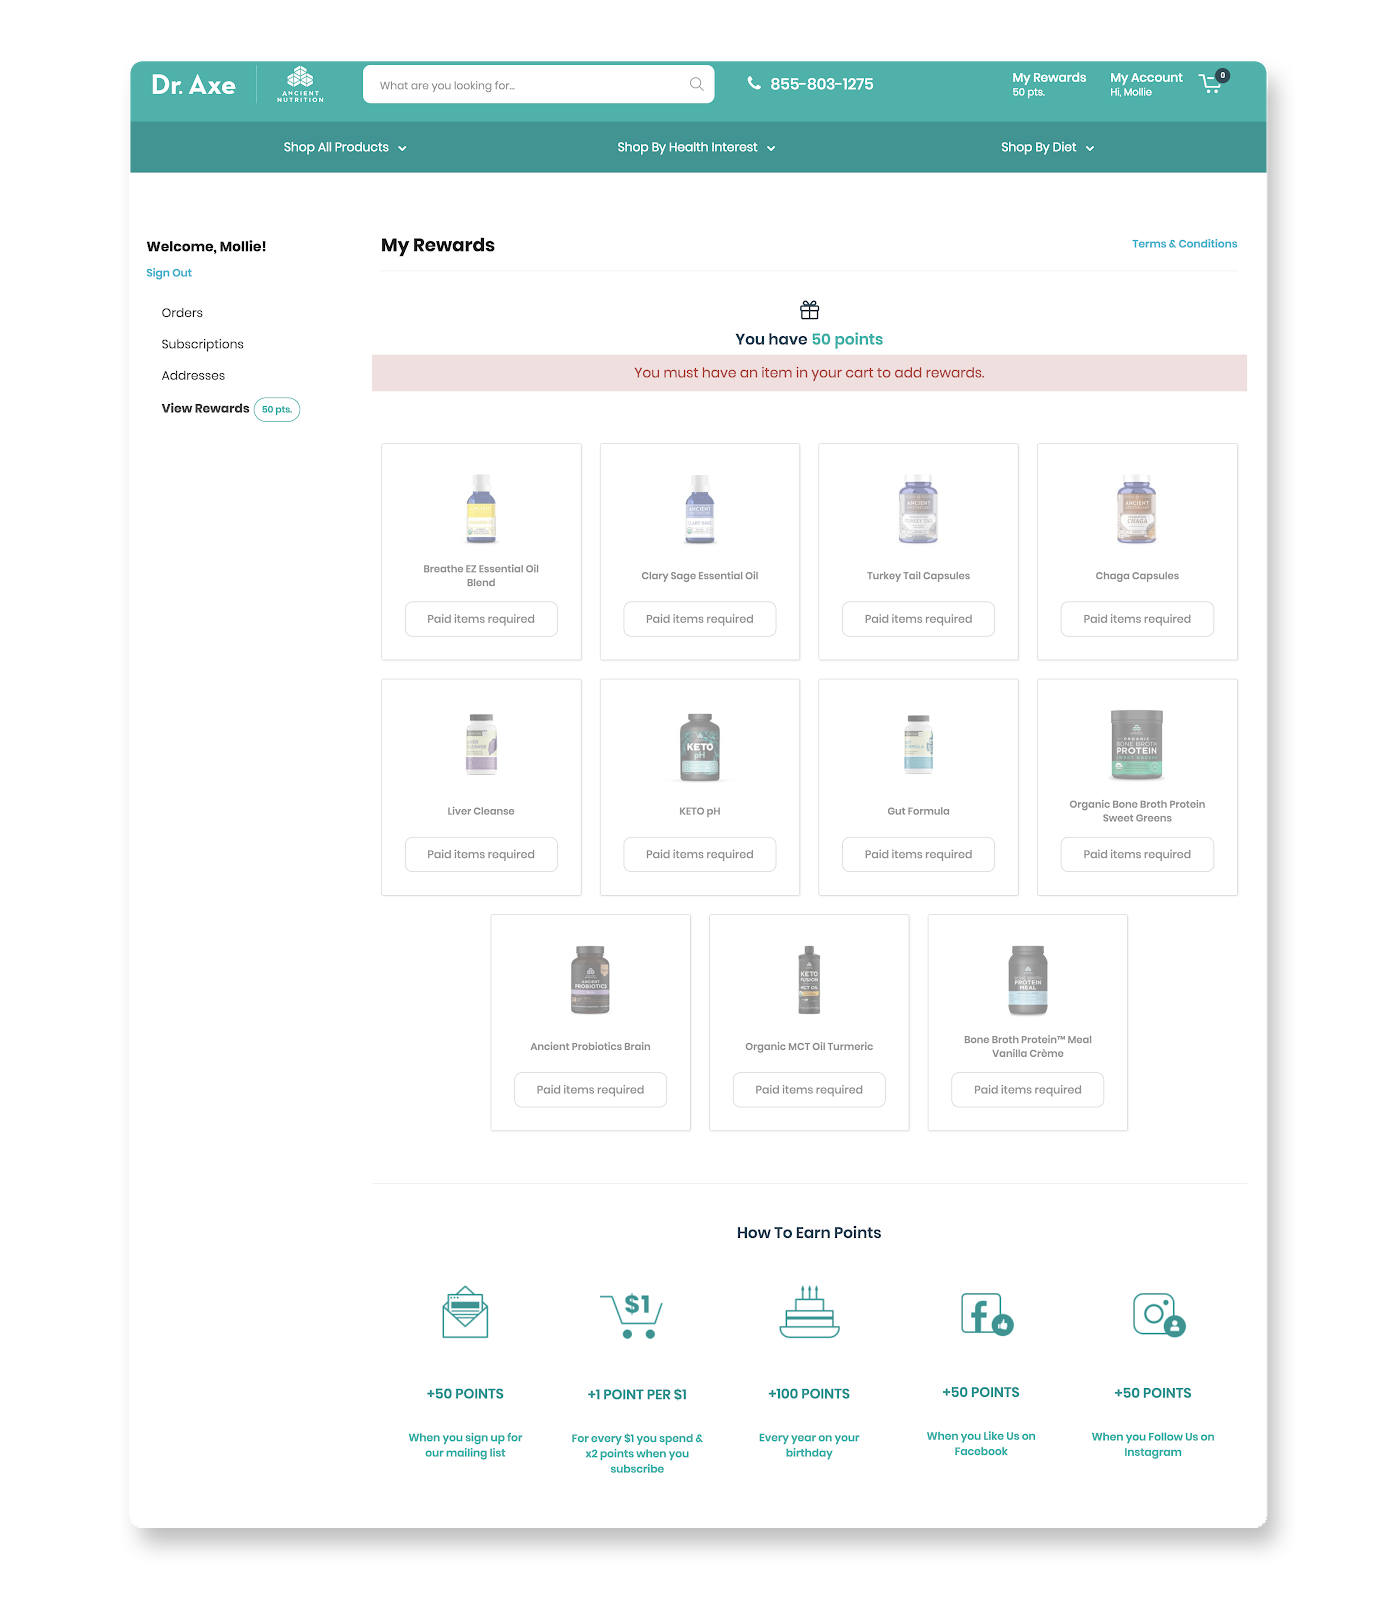
Task: Click the '+1 POINT PER $1' text
Action: click(637, 1394)
